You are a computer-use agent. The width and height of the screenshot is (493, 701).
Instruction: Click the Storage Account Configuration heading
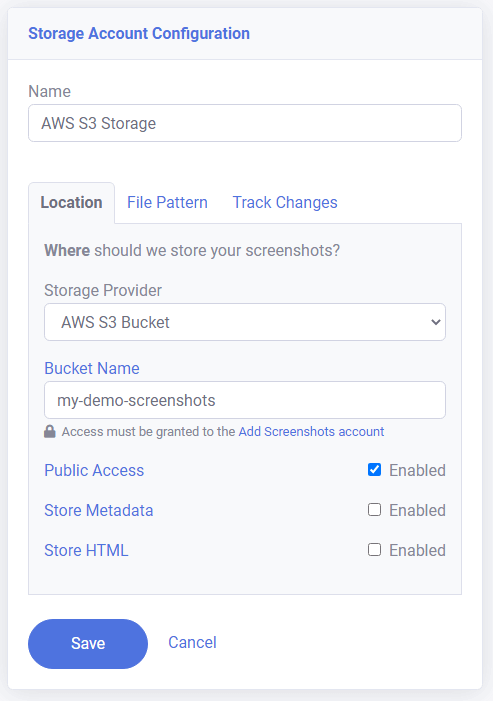click(139, 34)
